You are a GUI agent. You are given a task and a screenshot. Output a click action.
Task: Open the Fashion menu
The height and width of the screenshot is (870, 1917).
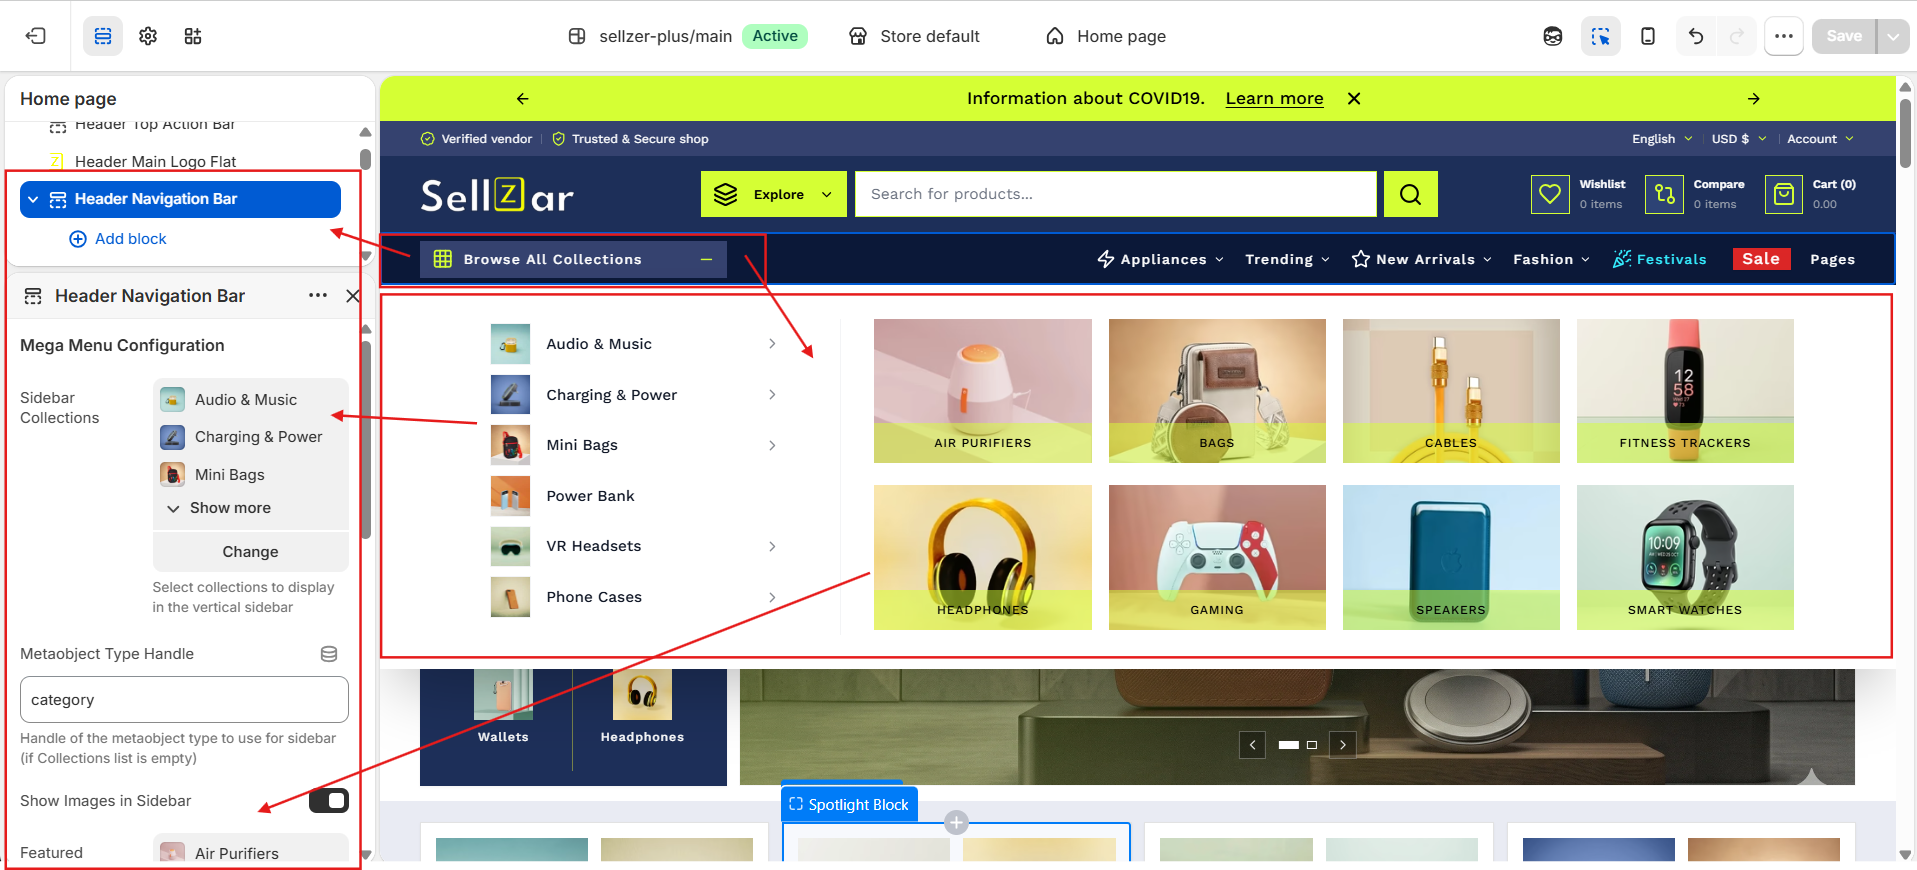pyautogui.click(x=1551, y=259)
